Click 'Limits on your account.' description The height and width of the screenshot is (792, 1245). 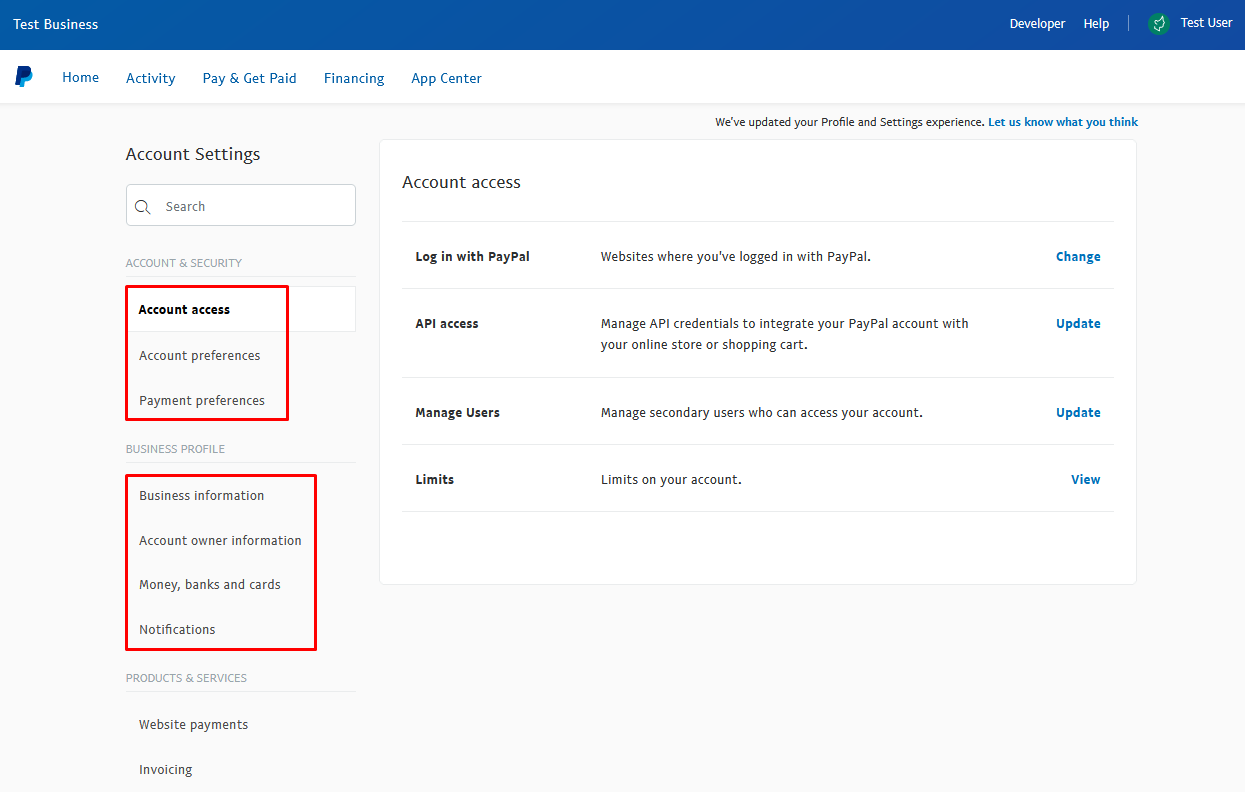coord(671,479)
